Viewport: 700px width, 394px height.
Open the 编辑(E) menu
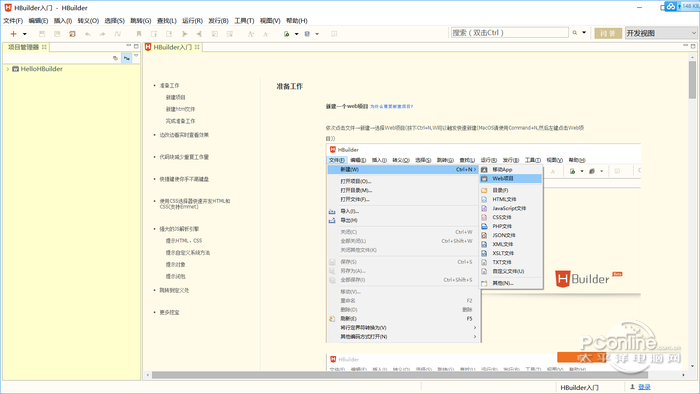[x=38, y=21]
